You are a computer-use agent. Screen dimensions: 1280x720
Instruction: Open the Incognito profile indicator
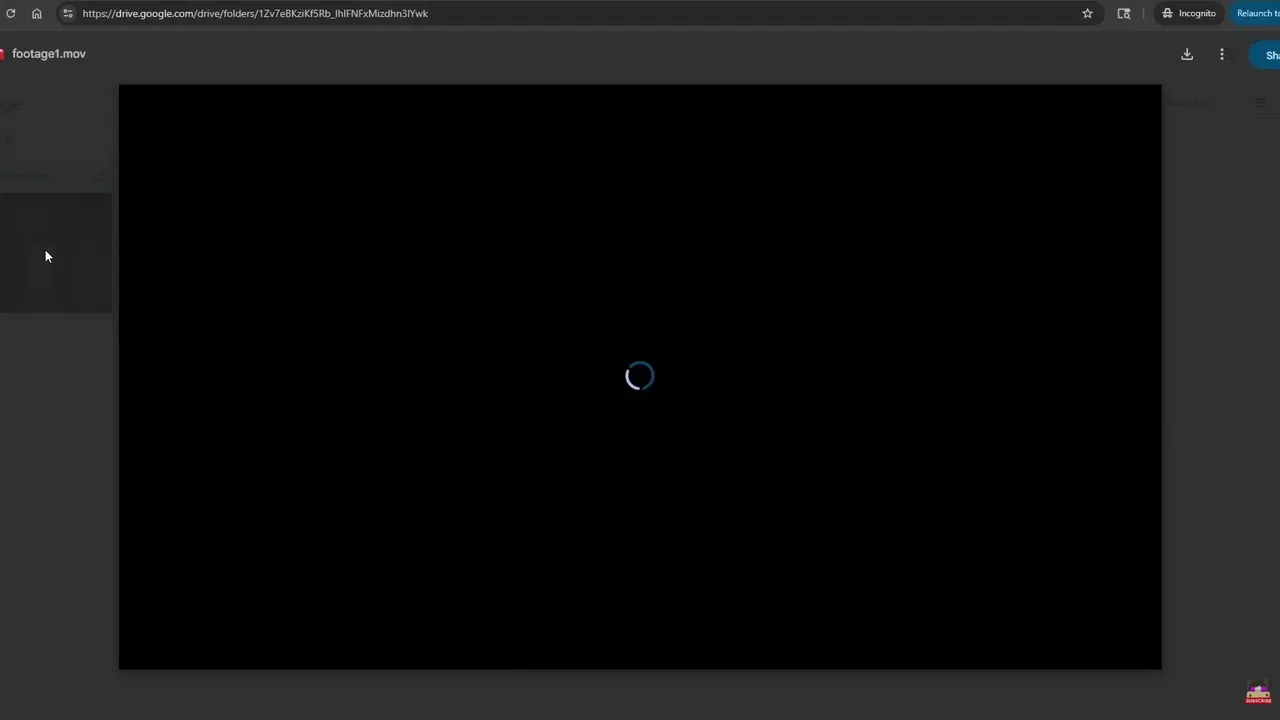click(x=1189, y=13)
